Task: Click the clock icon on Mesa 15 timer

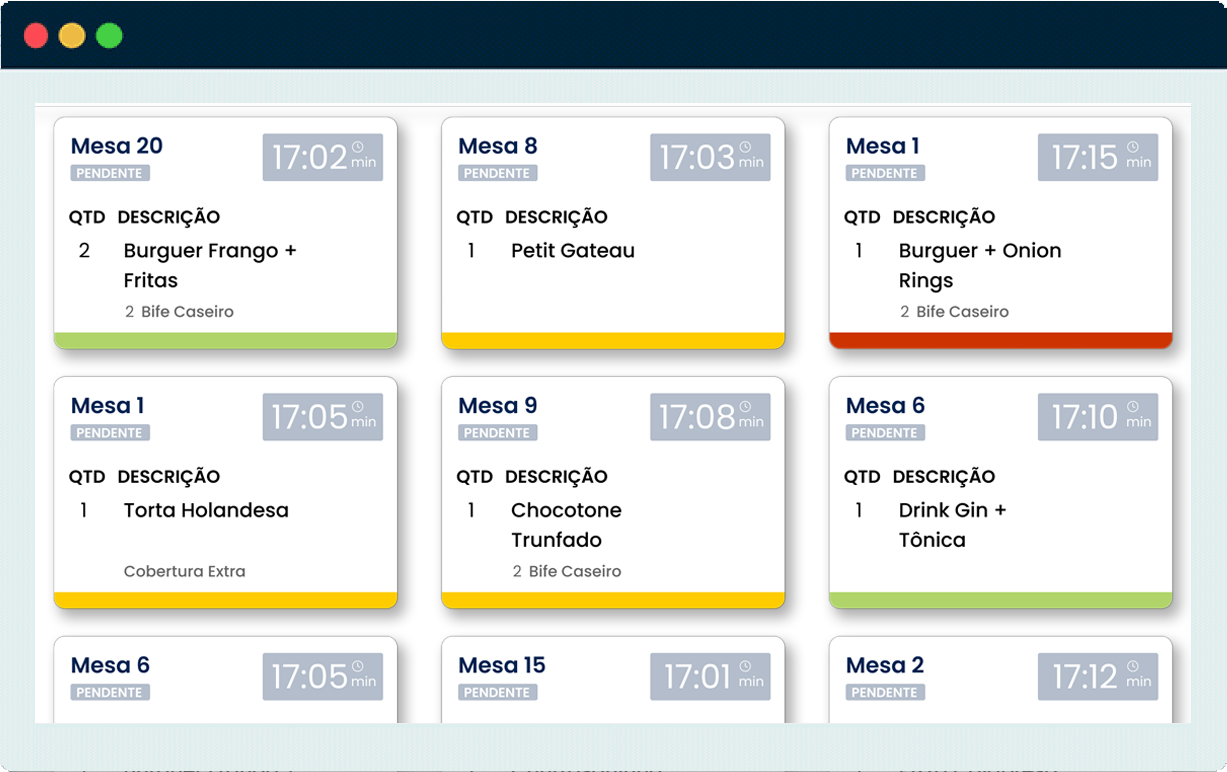Action: pyautogui.click(x=746, y=667)
